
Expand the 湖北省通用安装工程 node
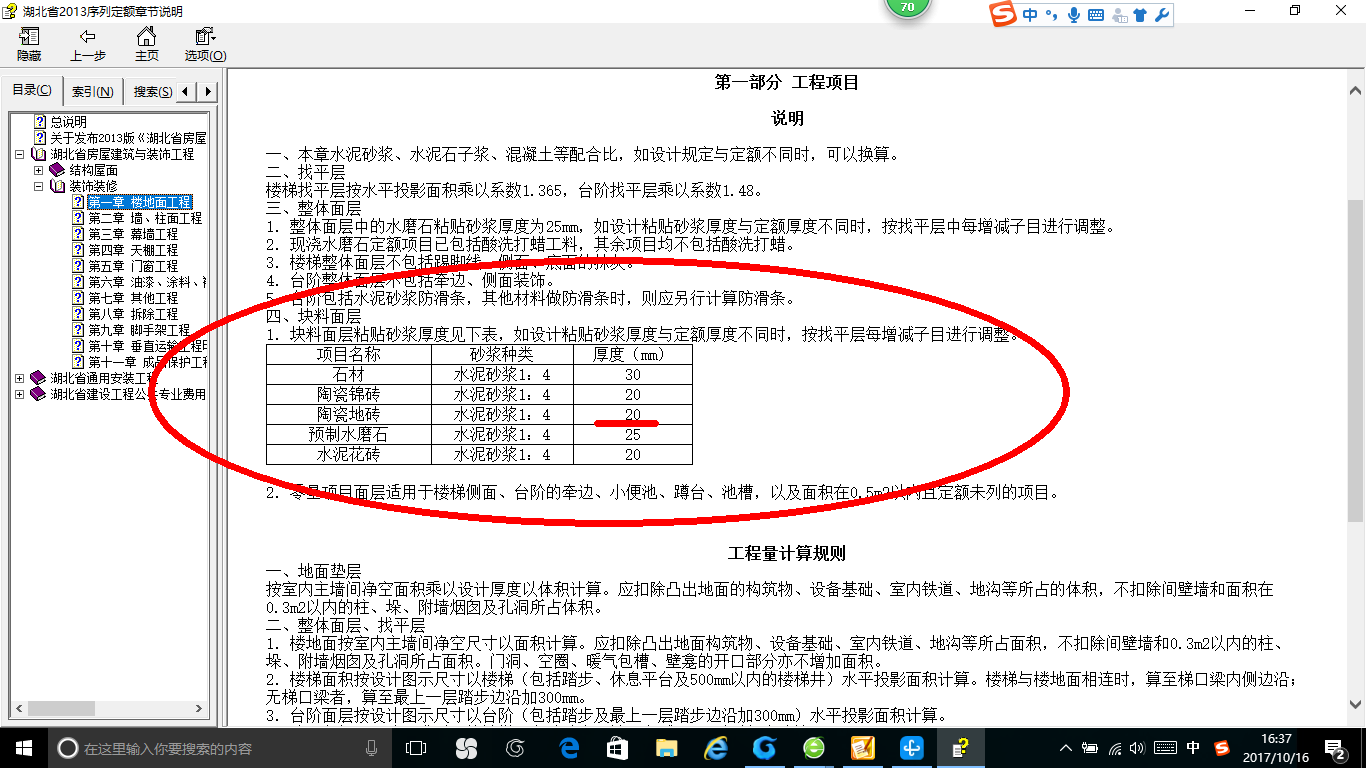(x=21, y=378)
